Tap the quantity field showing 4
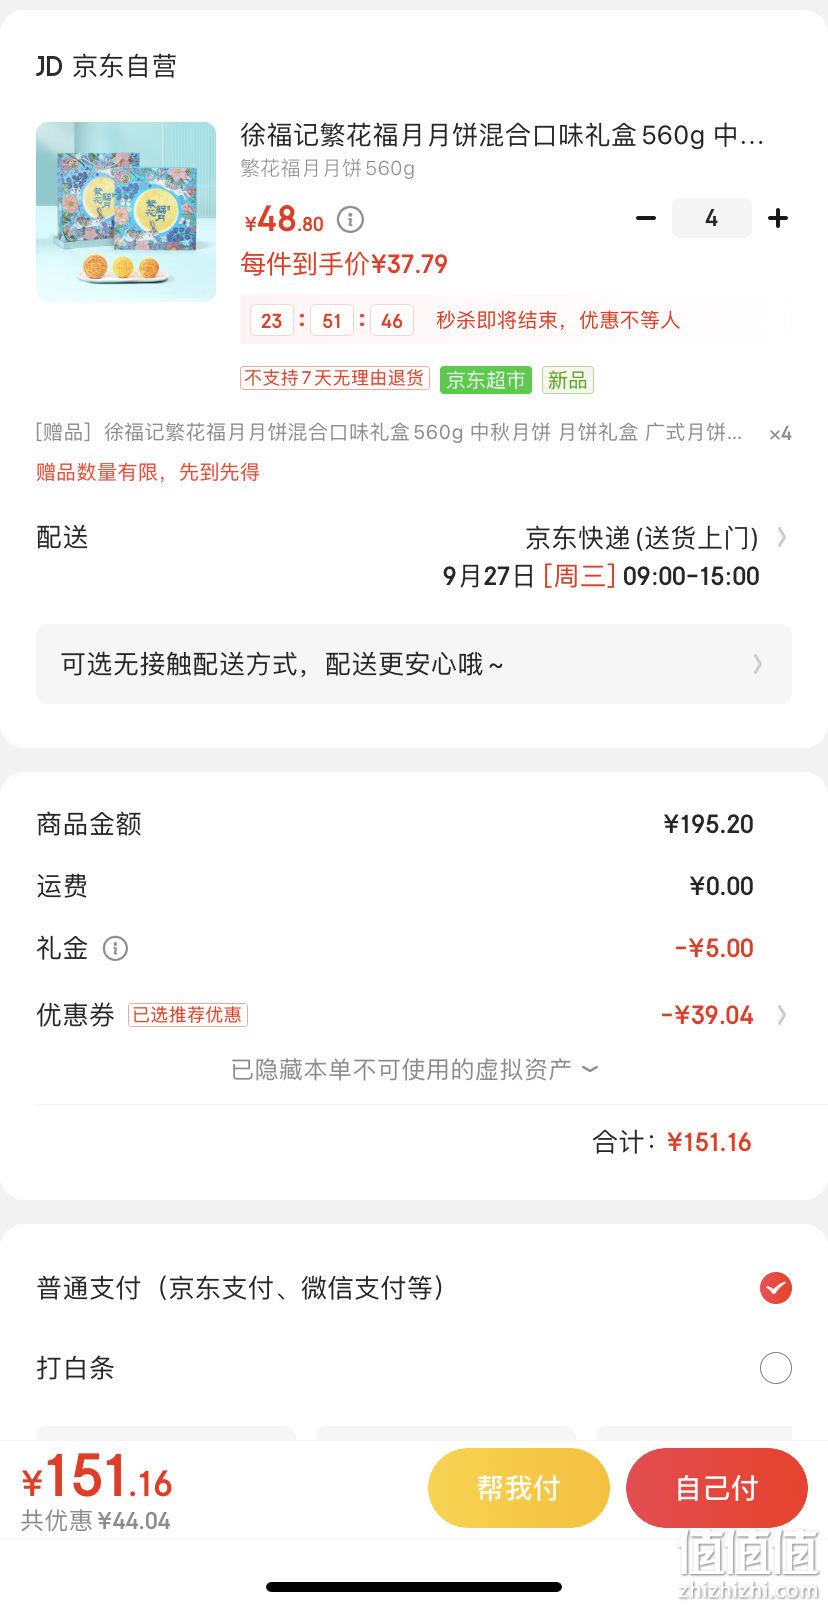828x1608 pixels. pos(711,218)
